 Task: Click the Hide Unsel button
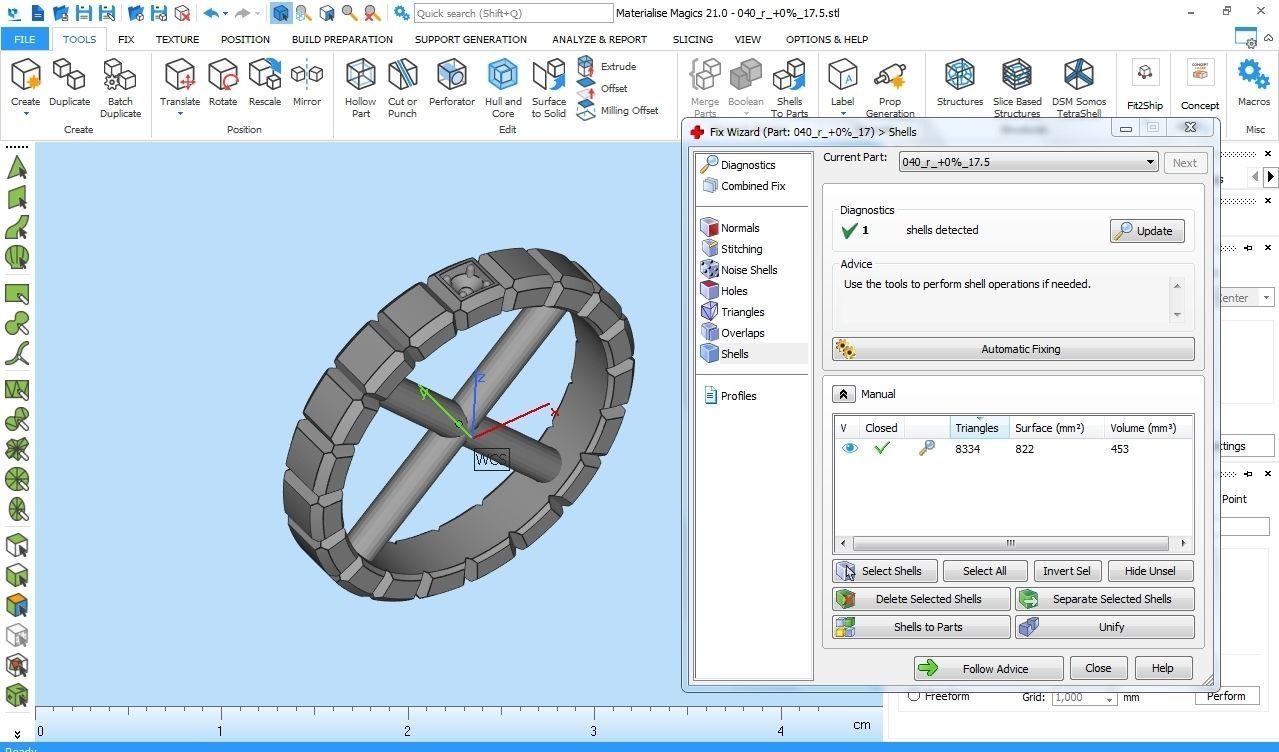point(1150,571)
